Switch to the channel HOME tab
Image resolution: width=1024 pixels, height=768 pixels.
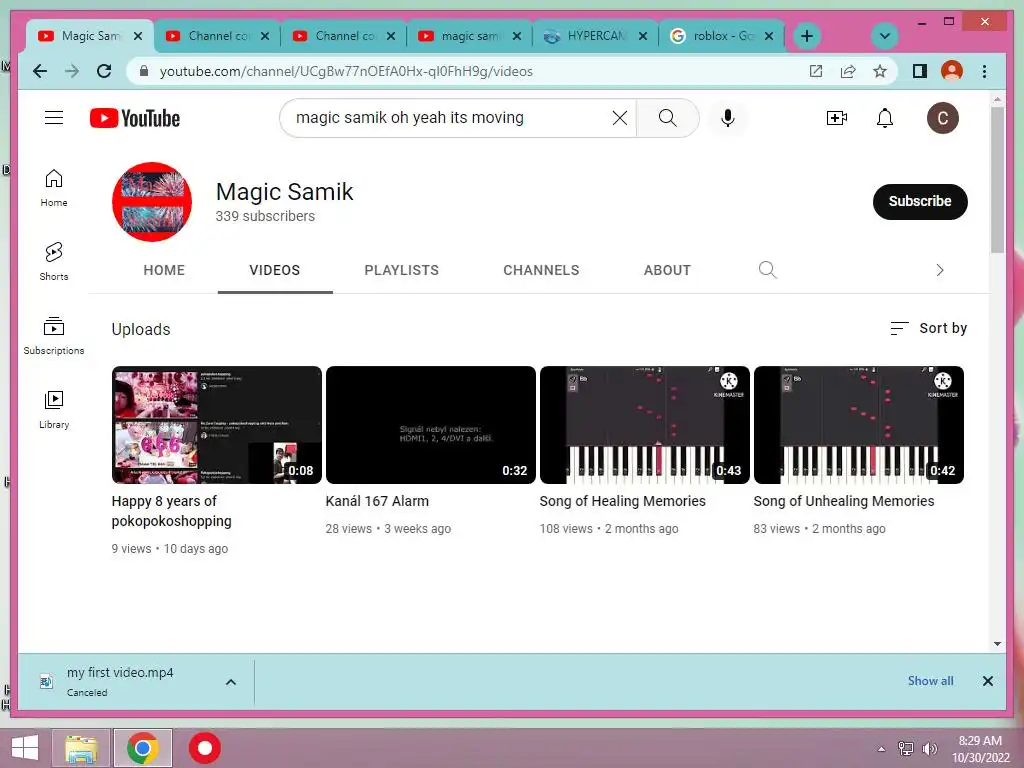[164, 270]
